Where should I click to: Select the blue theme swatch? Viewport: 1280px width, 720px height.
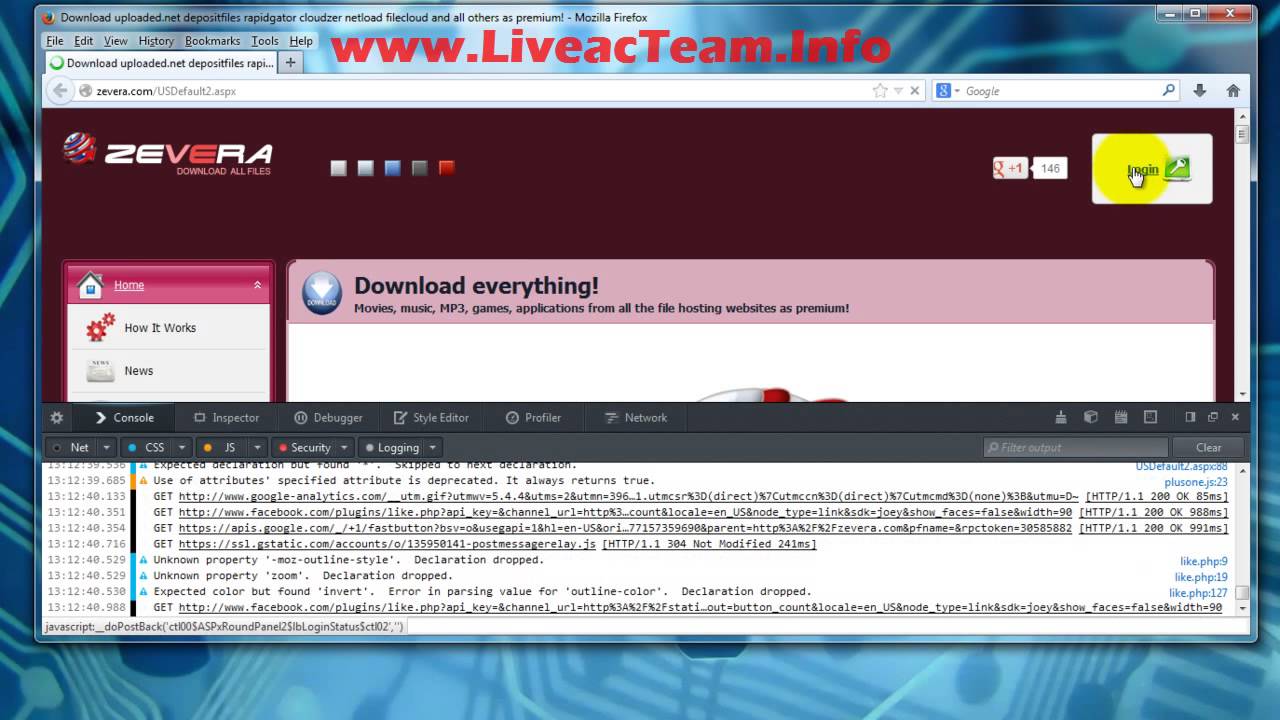(x=393, y=168)
